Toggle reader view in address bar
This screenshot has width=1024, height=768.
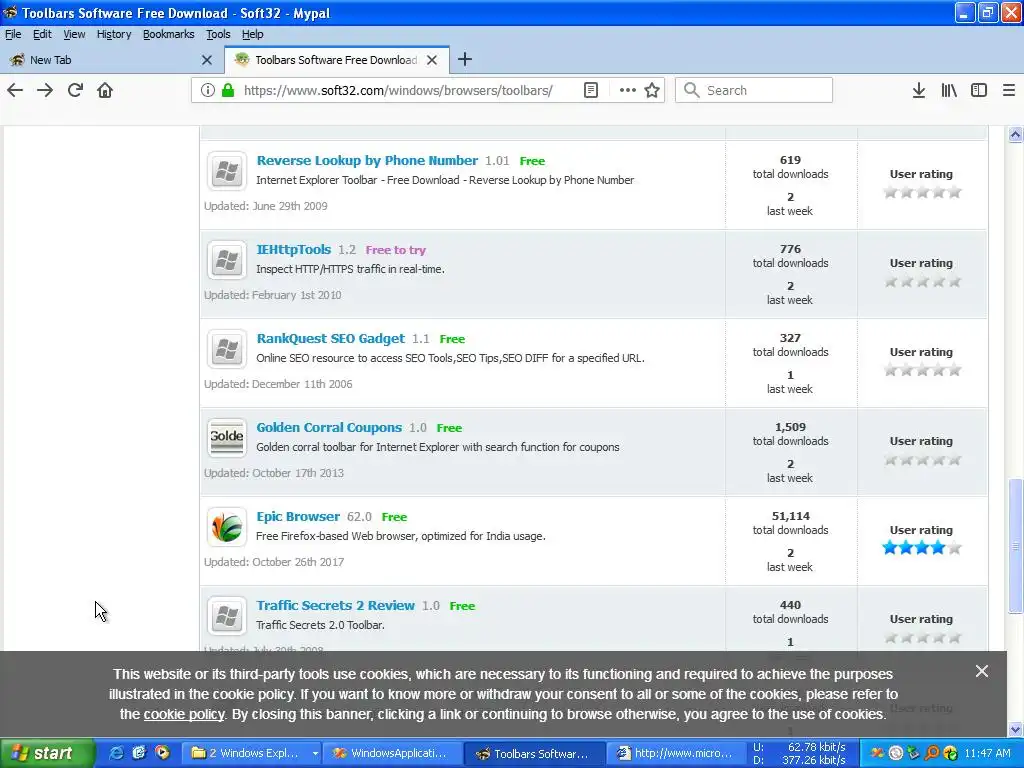point(590,90)
